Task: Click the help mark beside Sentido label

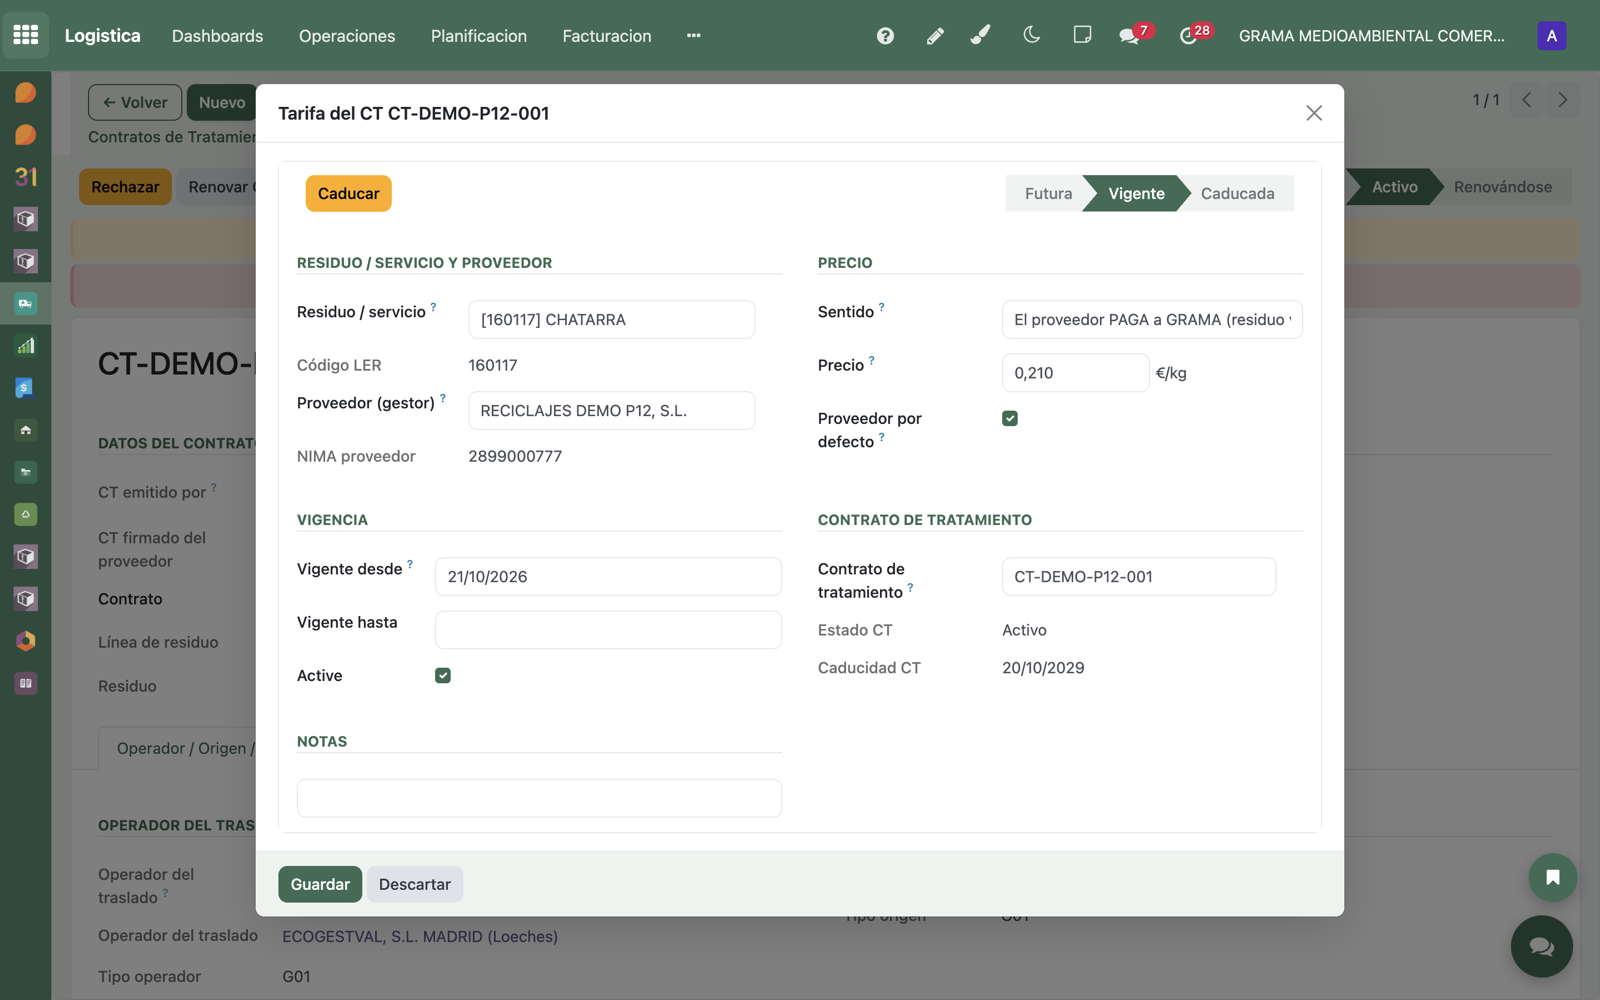Action: click(x=881, y=307)
